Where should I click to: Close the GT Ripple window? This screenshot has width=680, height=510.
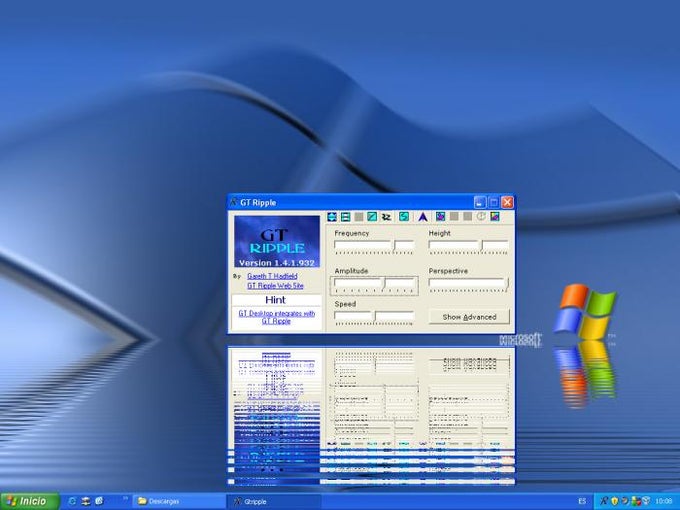507,202
